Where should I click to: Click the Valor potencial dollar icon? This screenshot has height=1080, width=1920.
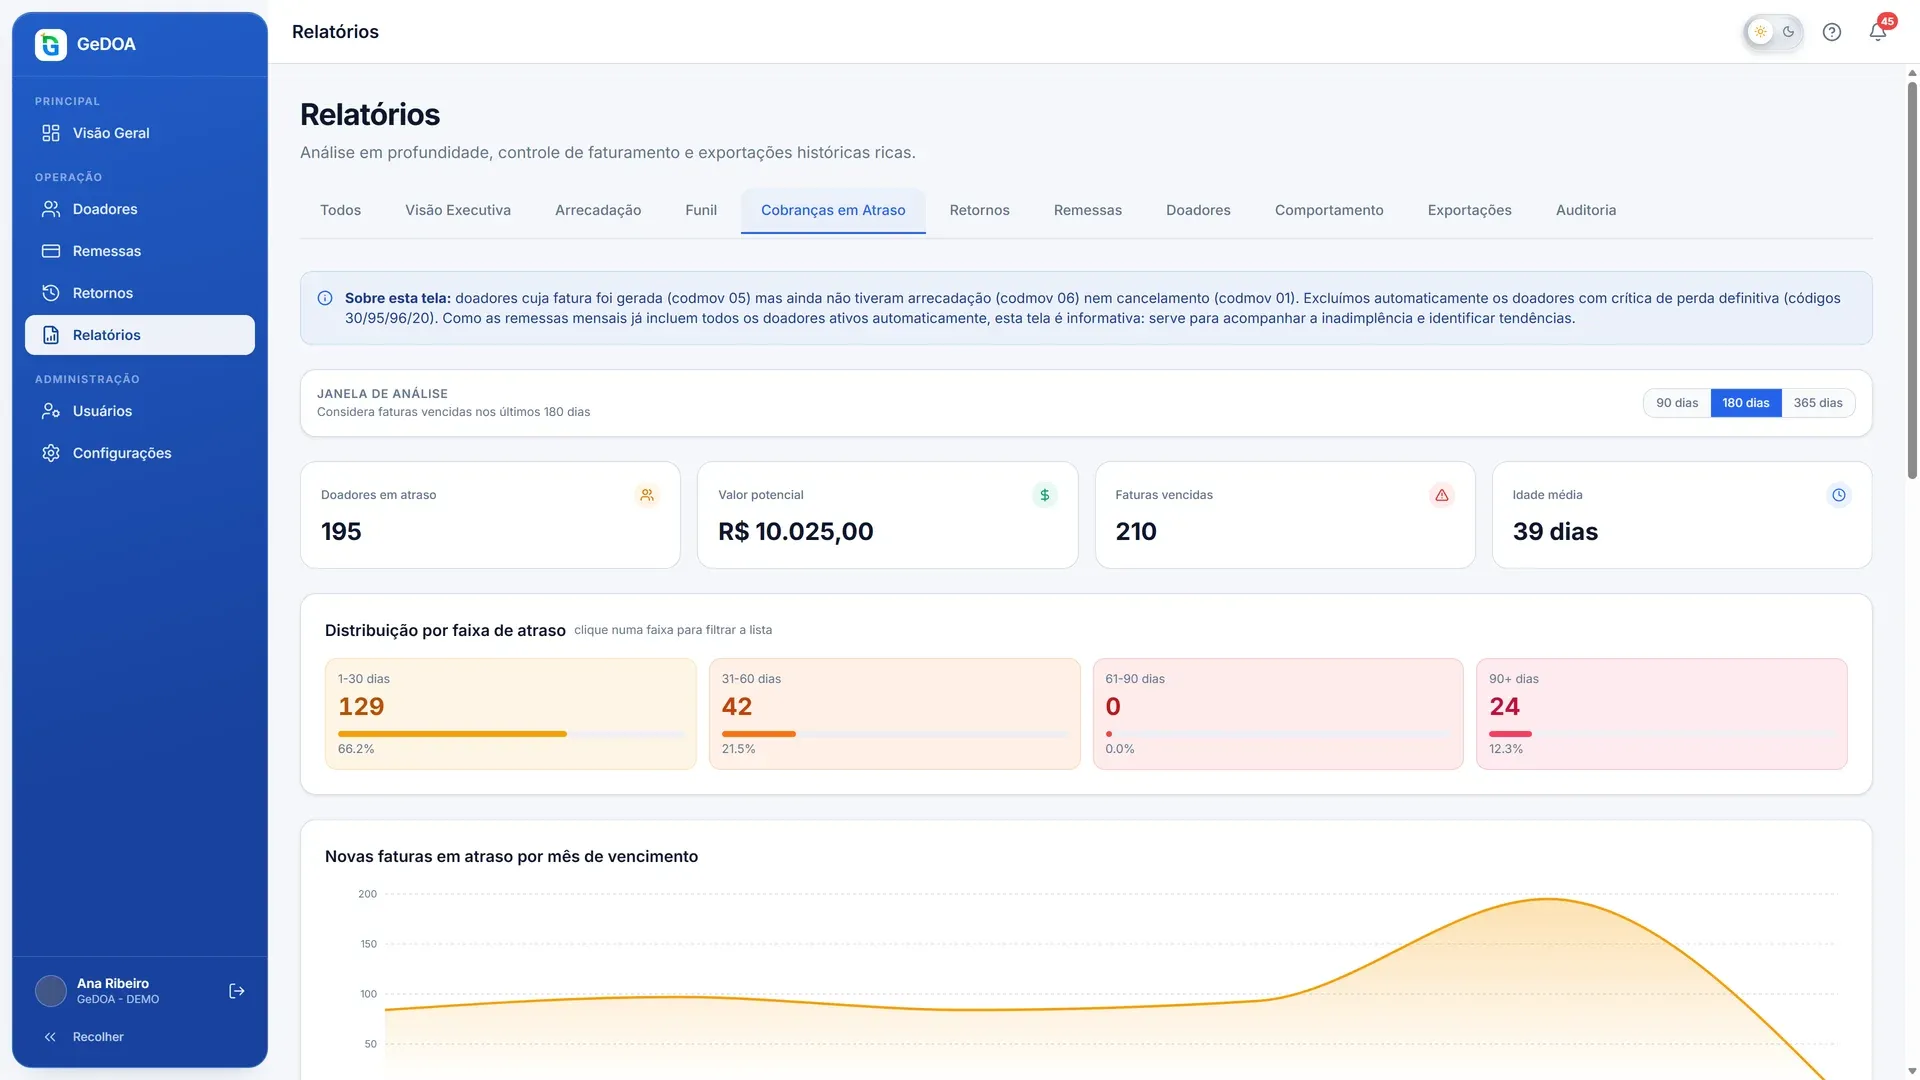(x=1044, y=495)
